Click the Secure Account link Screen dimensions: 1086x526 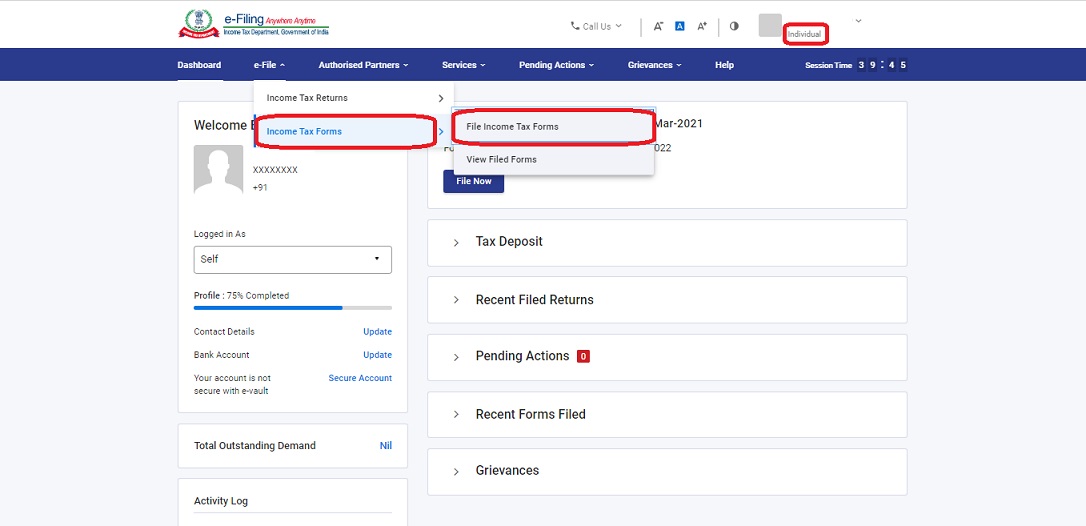tap(360, 378)
